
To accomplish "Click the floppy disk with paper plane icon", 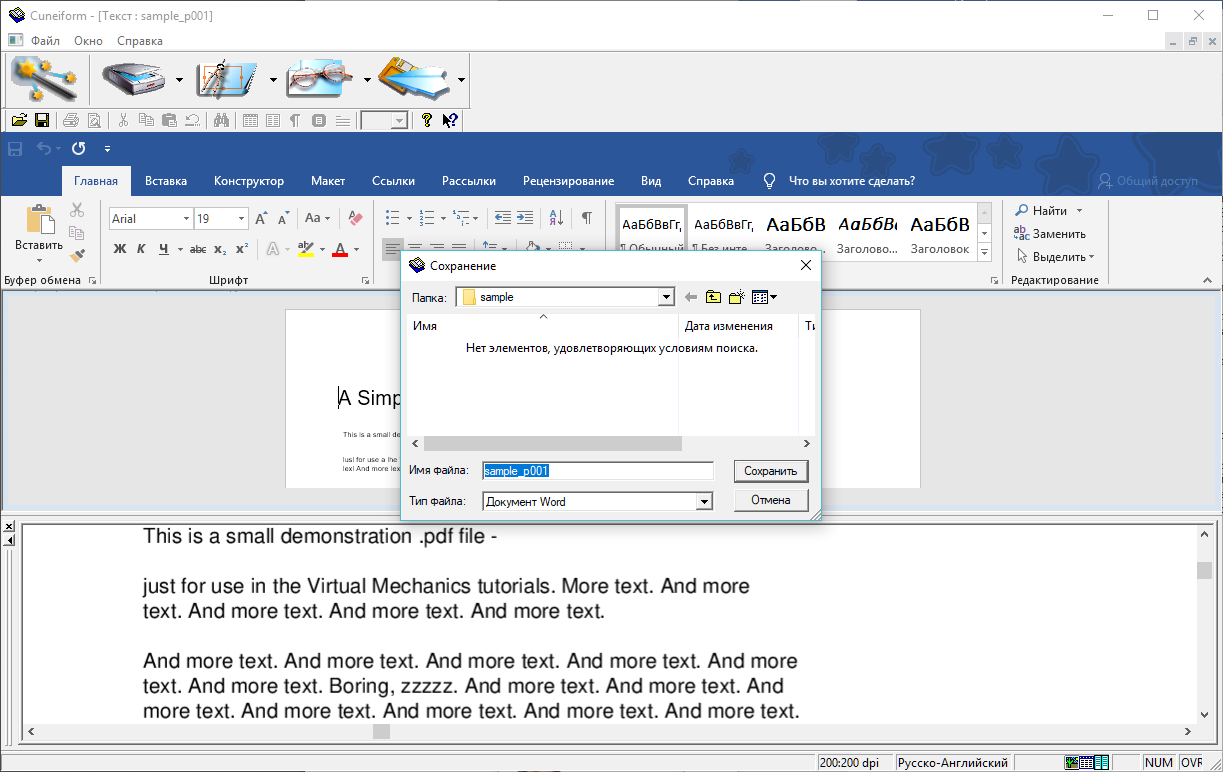I will [414, 79].
